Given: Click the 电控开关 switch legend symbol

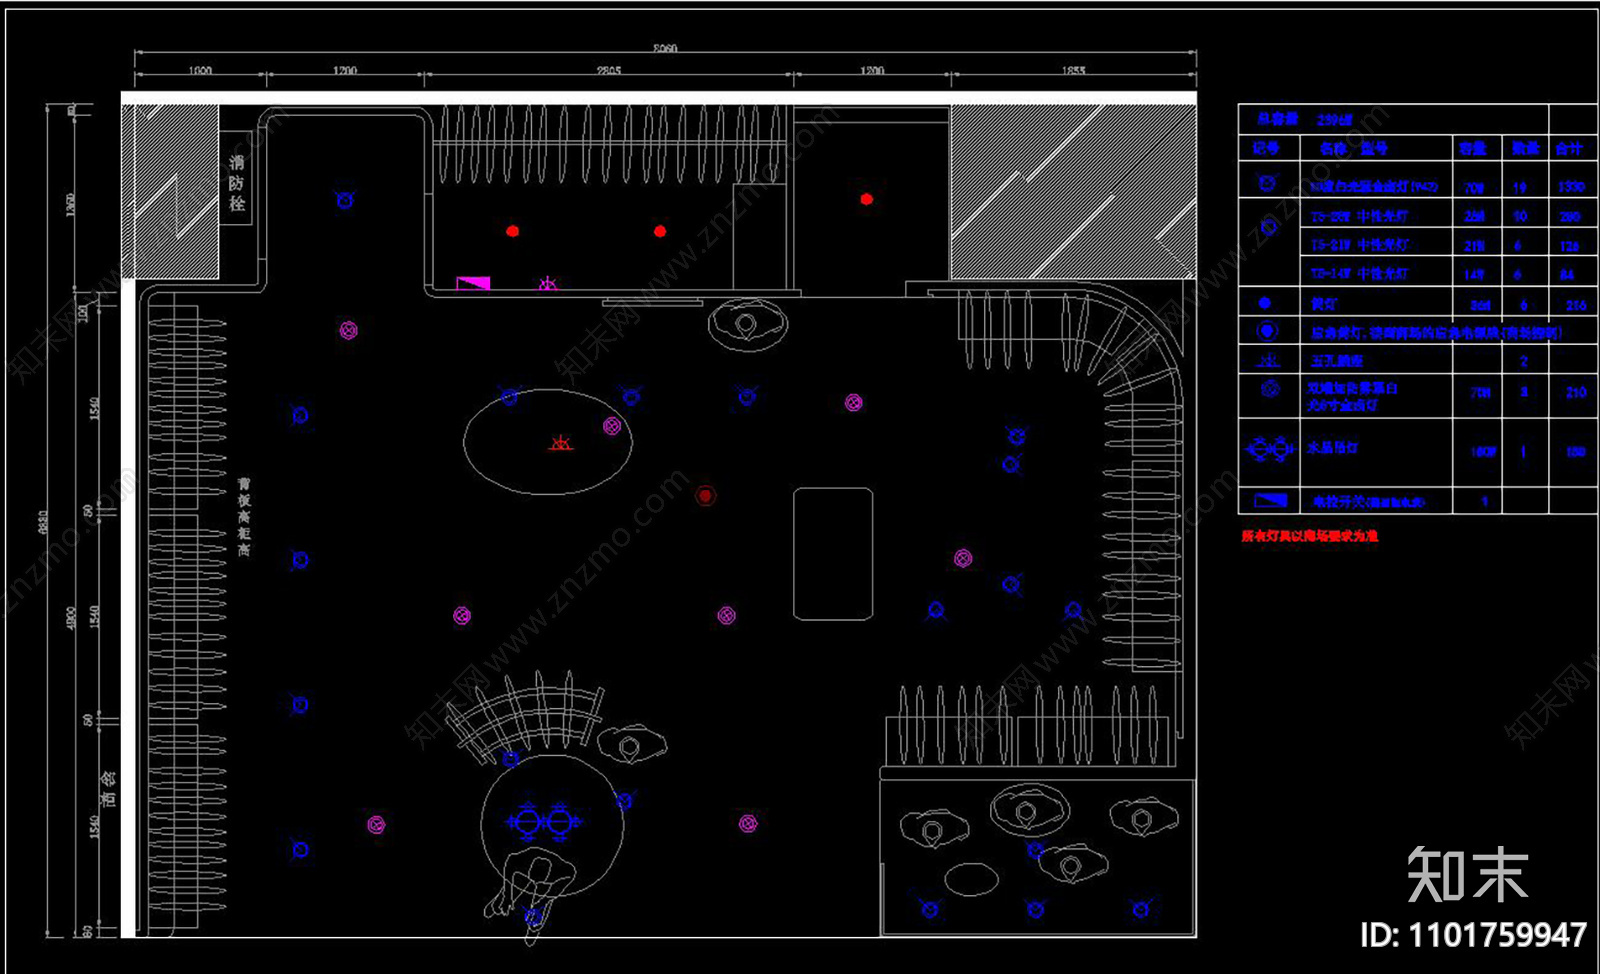Looking at the screenshot, I should pyautogui.click(x=1271, y=499).
